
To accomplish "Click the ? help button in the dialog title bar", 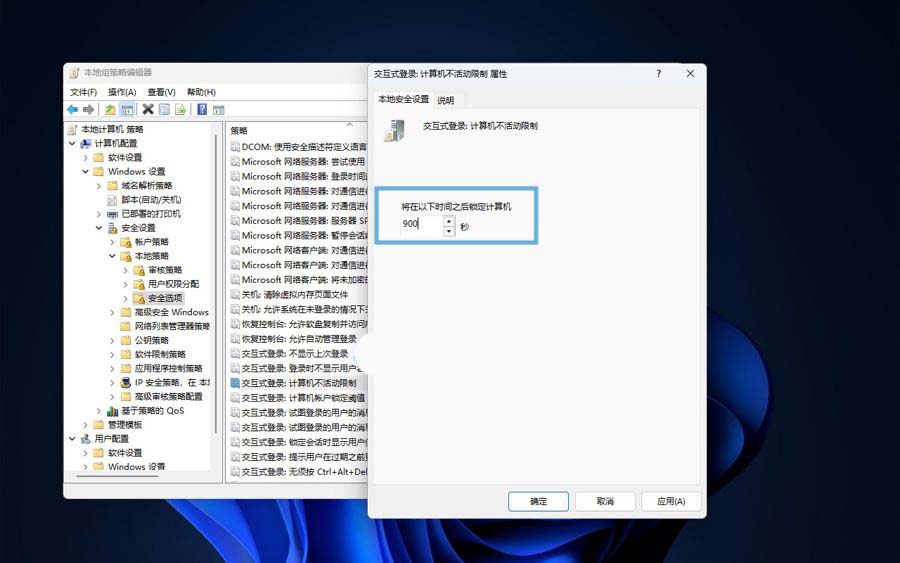I will [658, 73].
